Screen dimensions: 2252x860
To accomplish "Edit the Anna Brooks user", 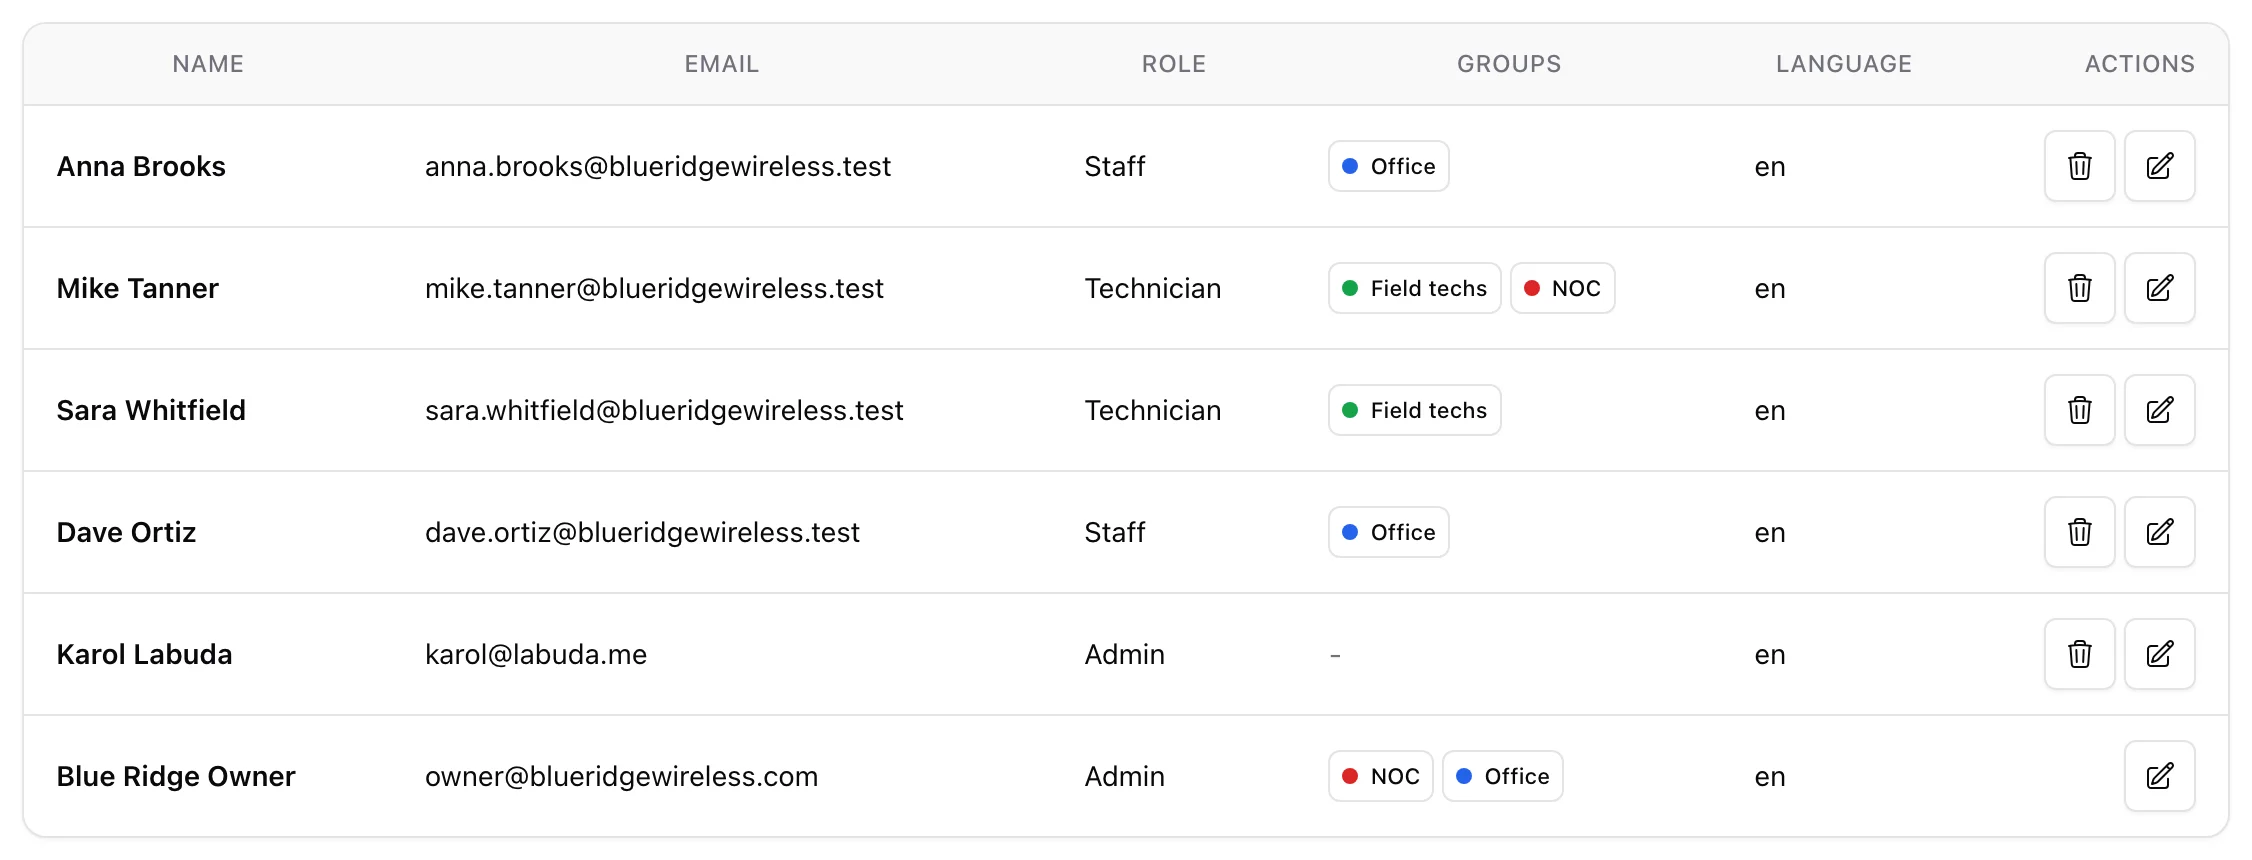I will (2159, 166).
